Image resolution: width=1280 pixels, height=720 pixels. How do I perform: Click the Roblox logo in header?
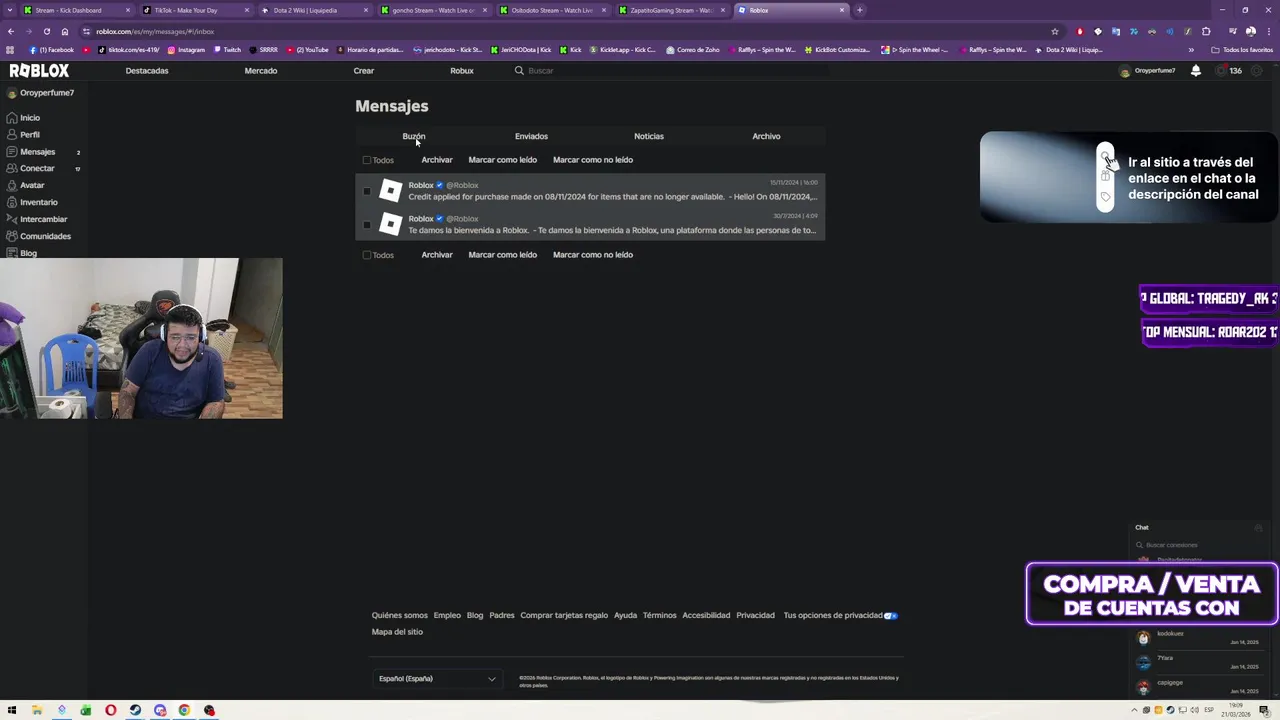pyautogui.click(x=39, y=71)
